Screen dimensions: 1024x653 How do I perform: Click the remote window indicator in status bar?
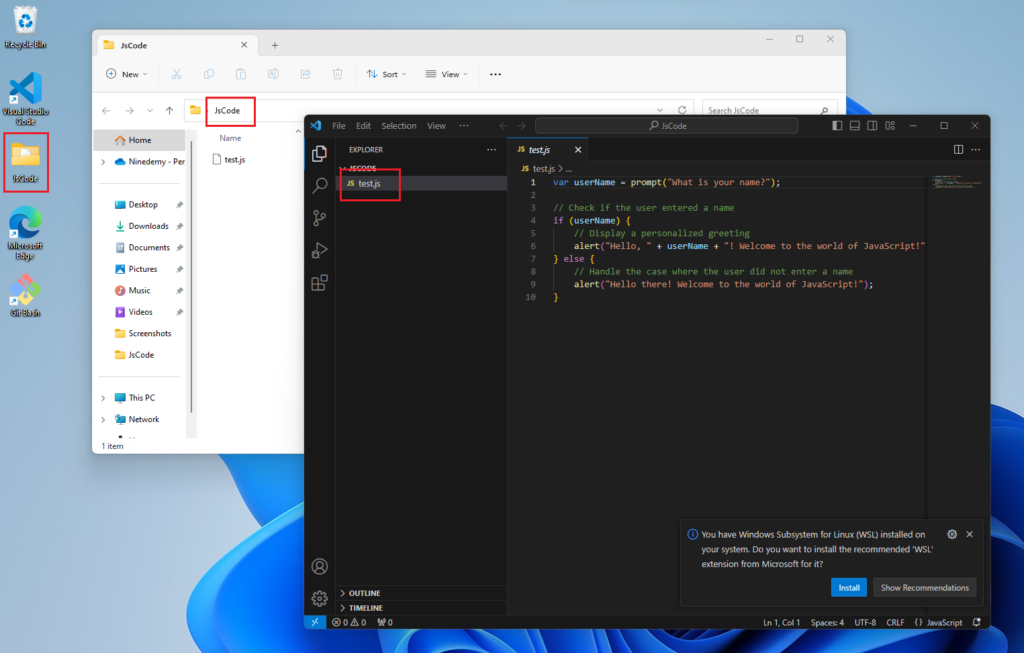click(x=315, y=622)
